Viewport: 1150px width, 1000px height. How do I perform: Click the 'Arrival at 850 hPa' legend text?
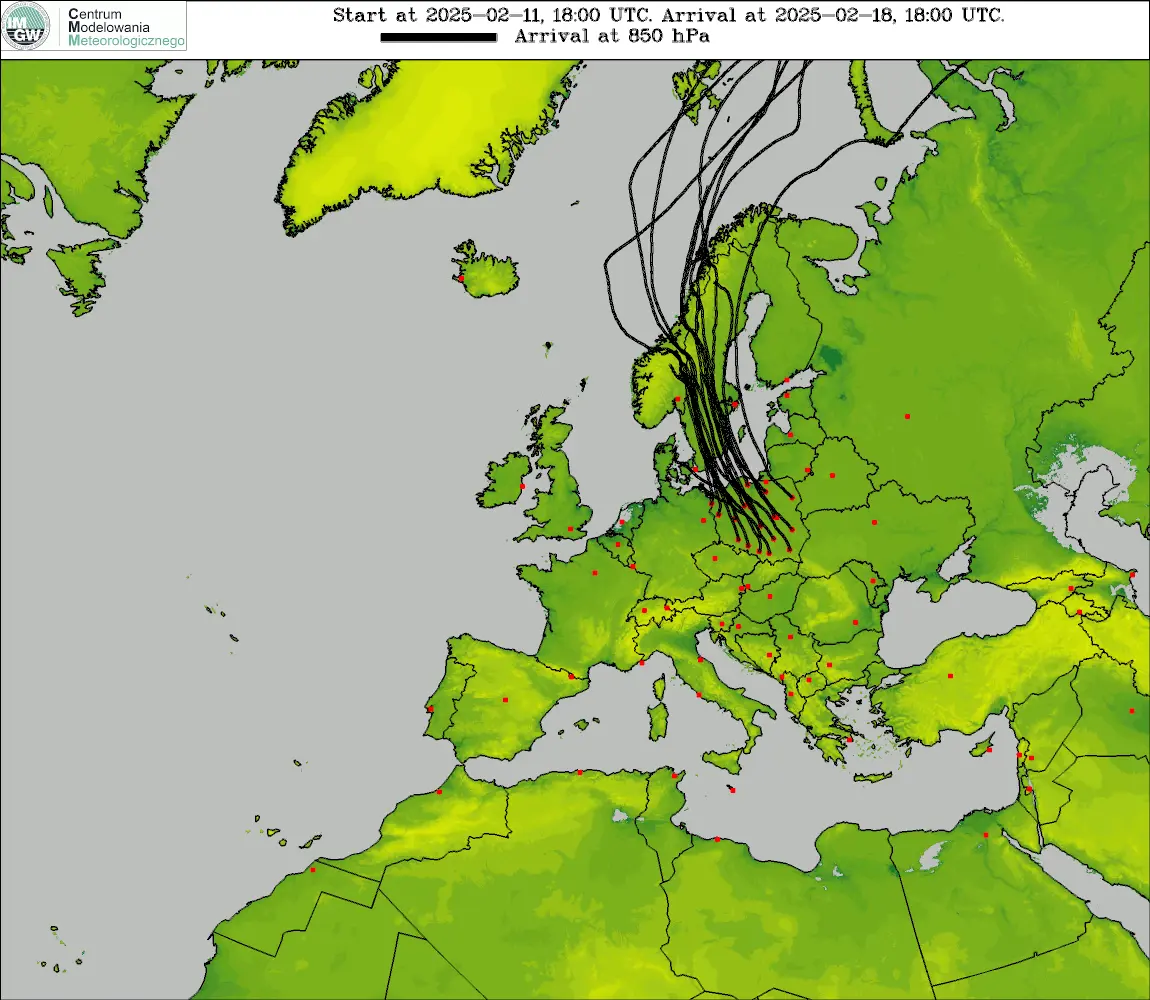[612, 36]
